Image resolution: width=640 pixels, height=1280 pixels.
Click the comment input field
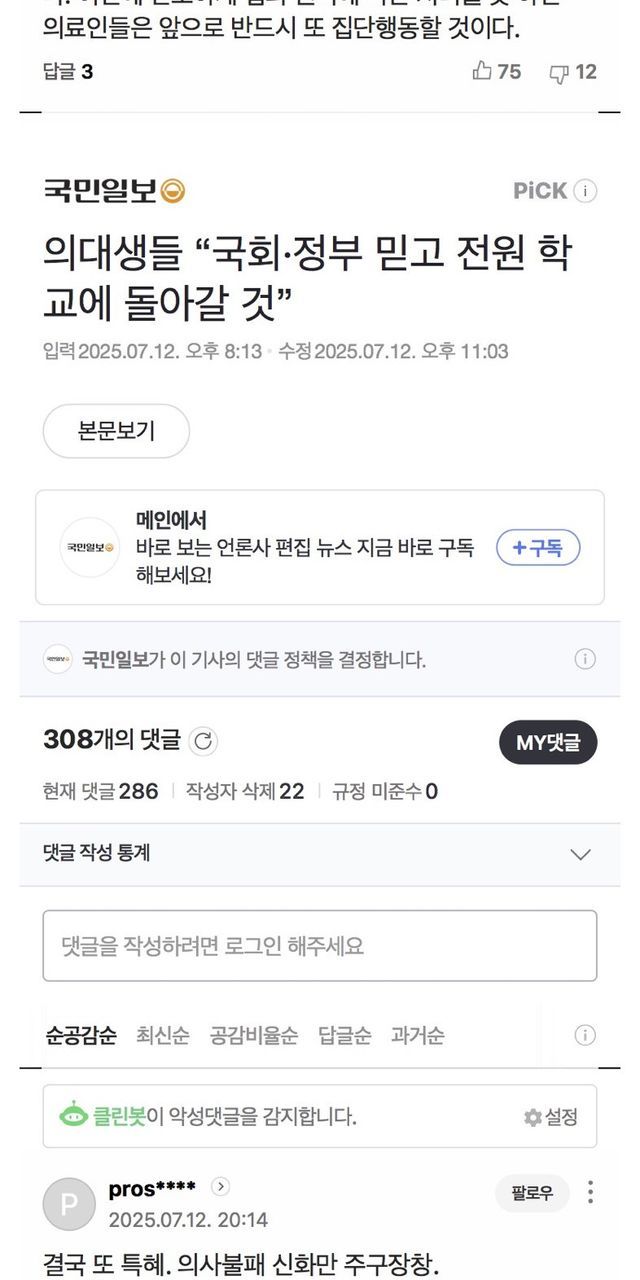click(x=320, y=945)
